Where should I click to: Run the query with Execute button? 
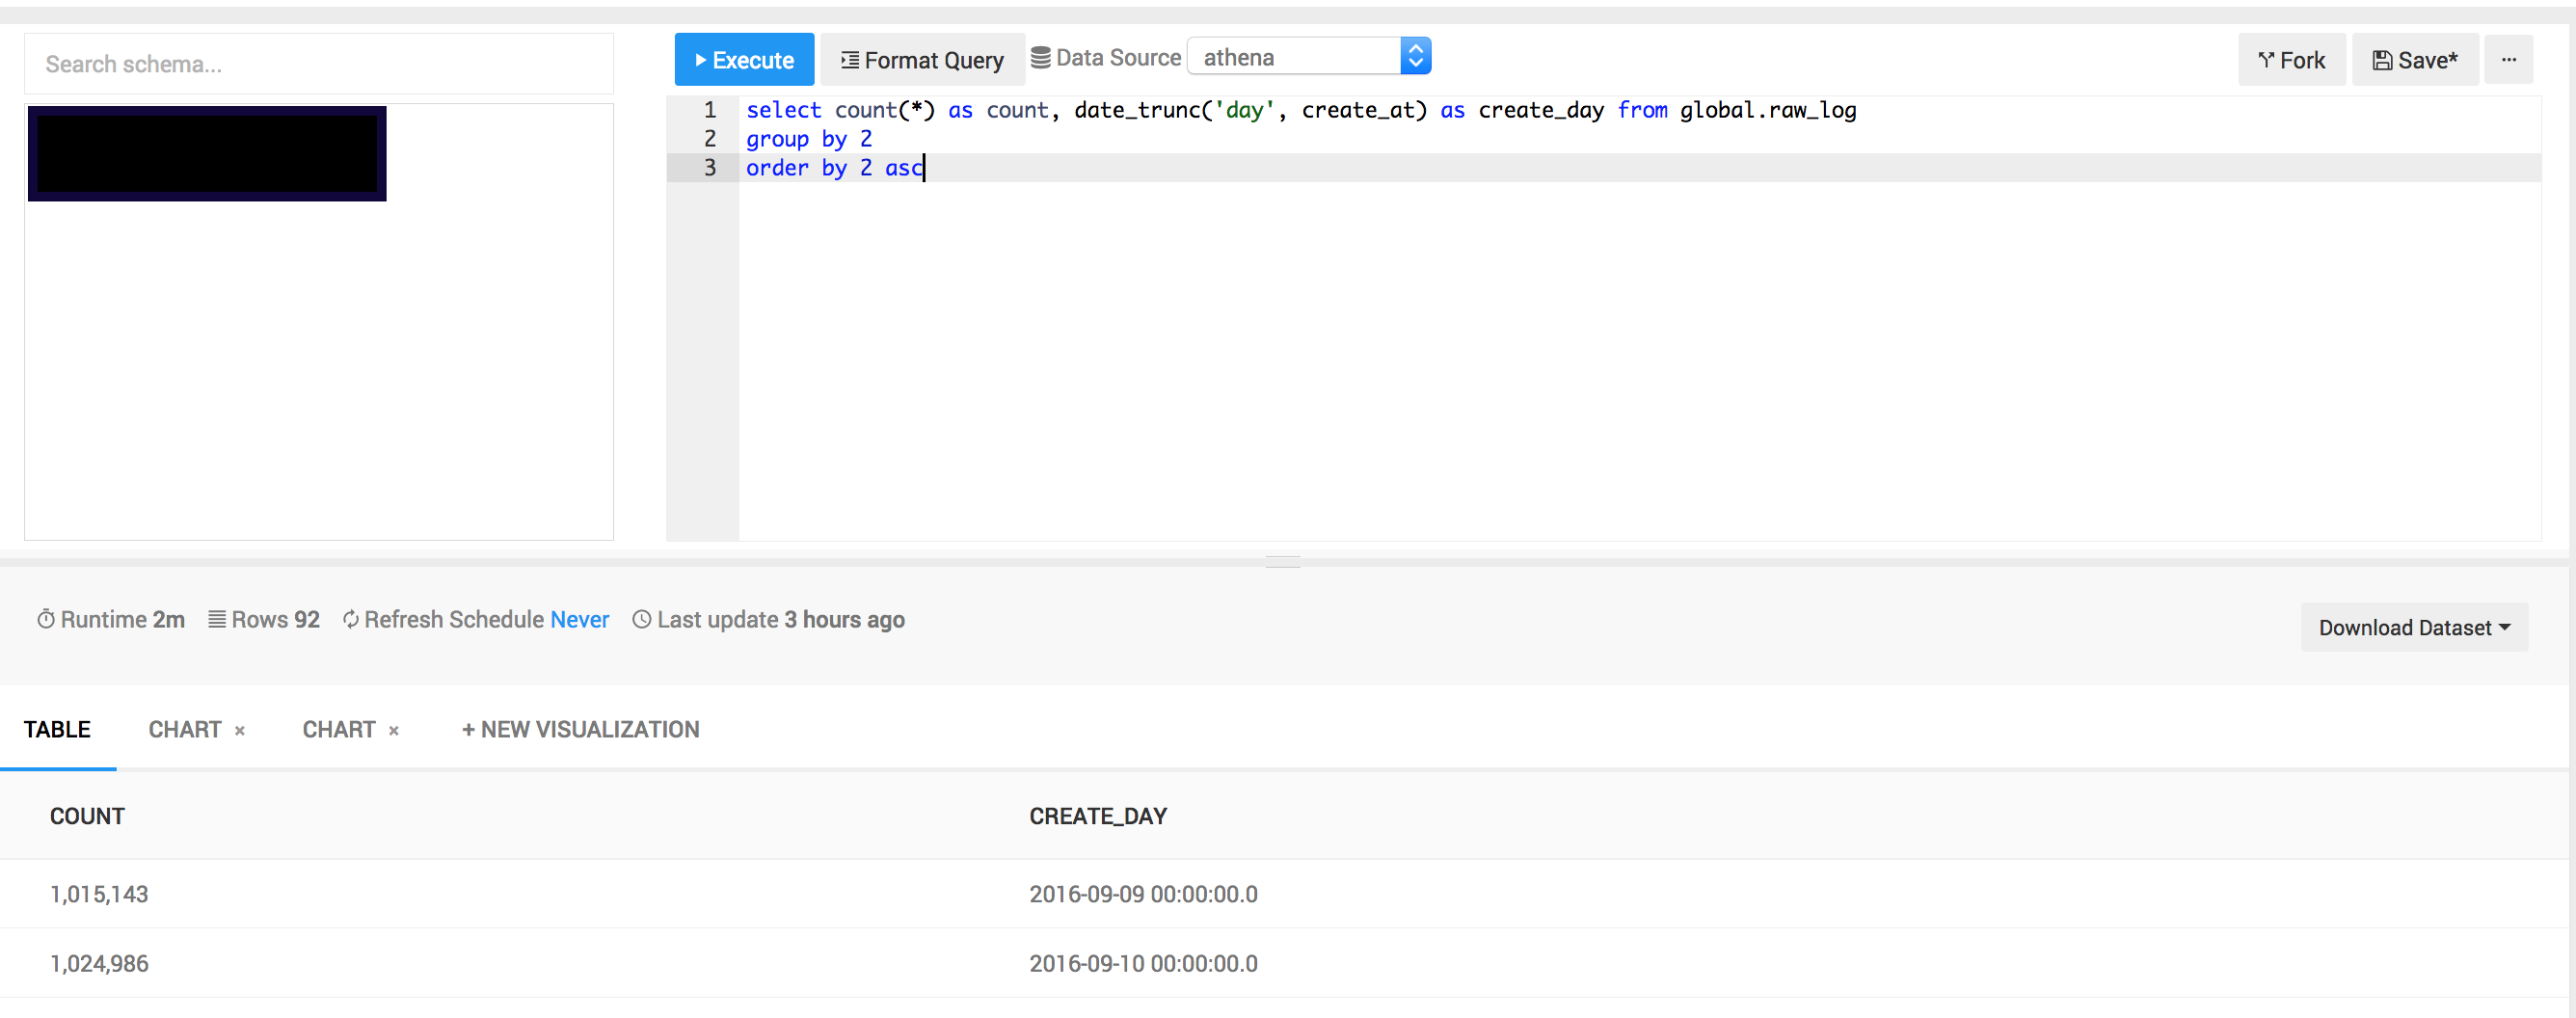pos(744,60)
